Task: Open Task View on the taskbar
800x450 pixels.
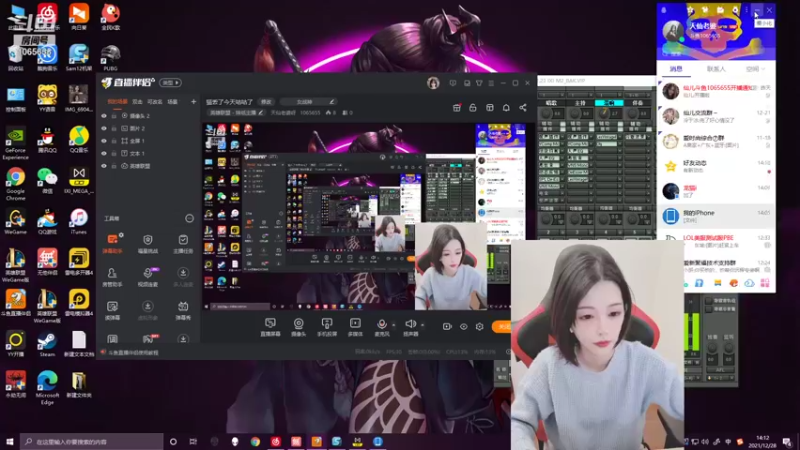Action: click(193, 441)
